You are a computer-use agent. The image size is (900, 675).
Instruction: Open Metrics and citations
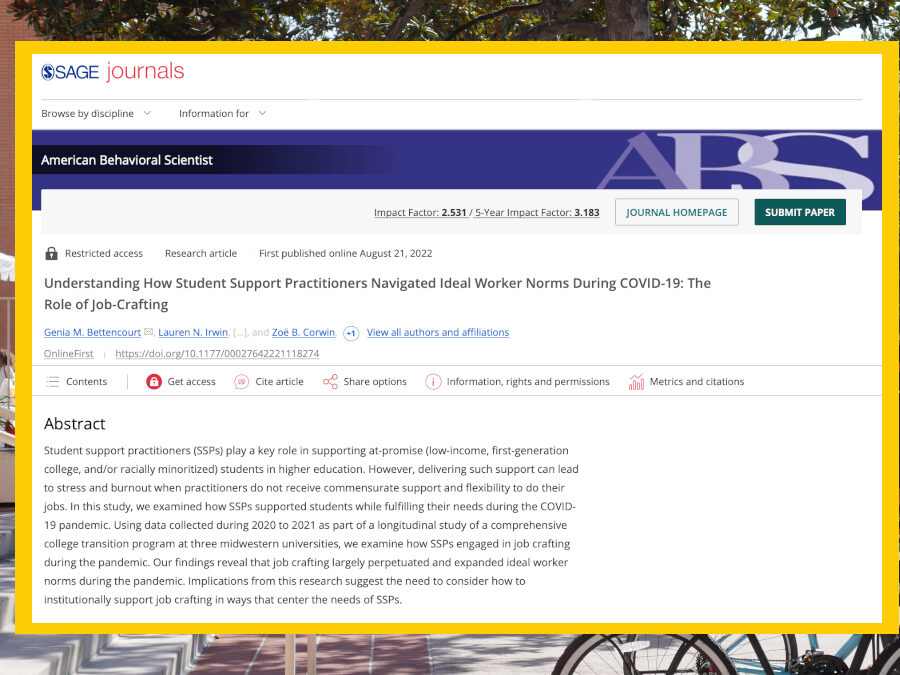[697, 382]
